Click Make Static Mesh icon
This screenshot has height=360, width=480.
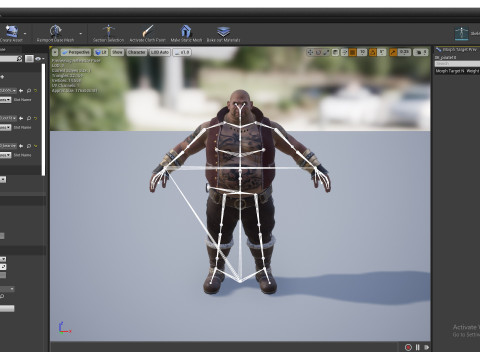coord(186,31)
